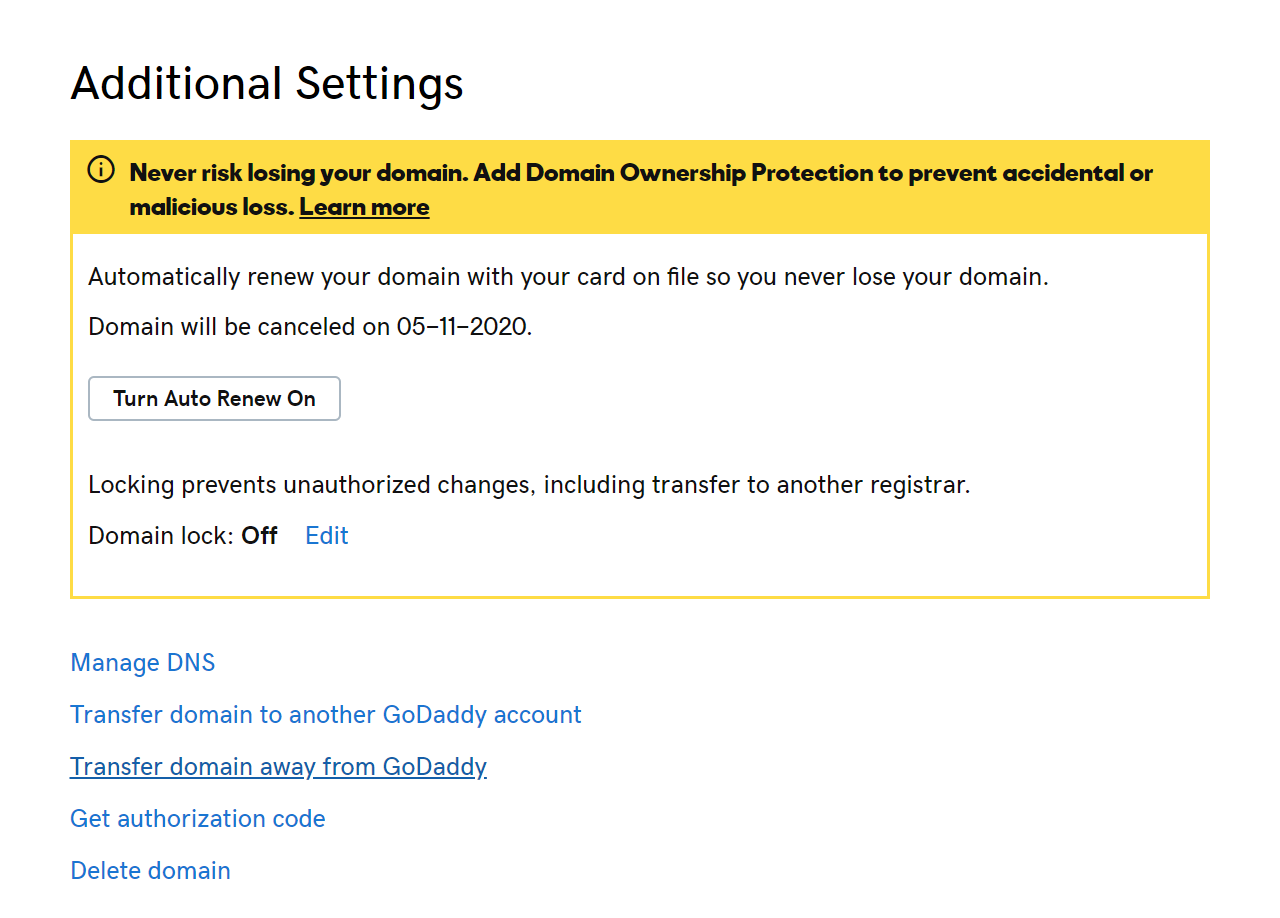Edit the Domain lock setting
Screen dimensions: 1280x918
[x=326, y=536]
